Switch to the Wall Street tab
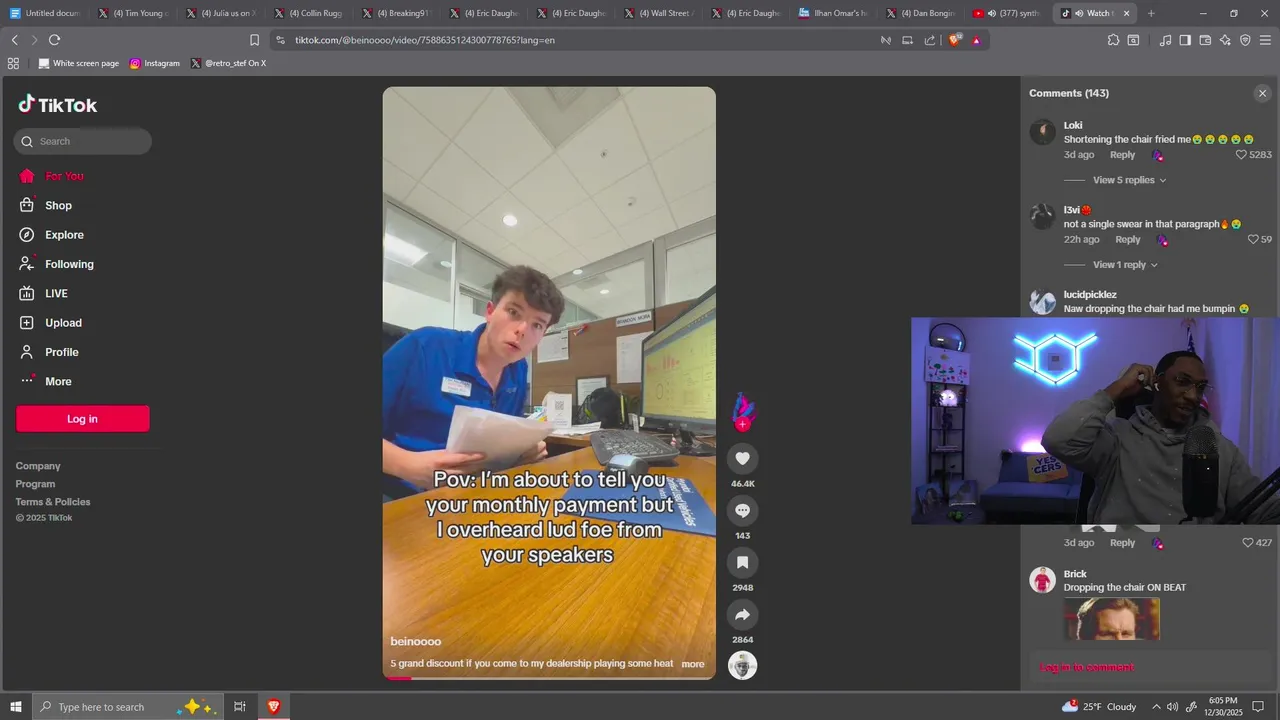Screen dimensions: 1280x720 (660, 13)
